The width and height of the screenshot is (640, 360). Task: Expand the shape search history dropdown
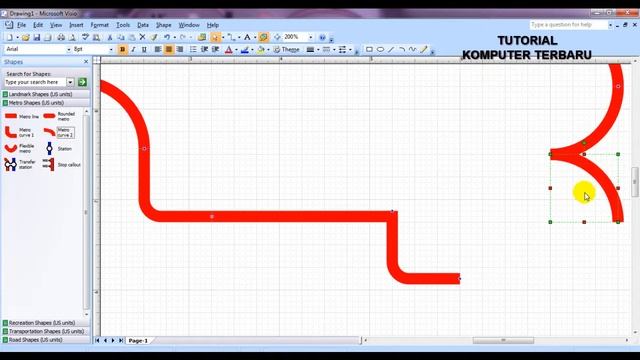click(70, 82)
